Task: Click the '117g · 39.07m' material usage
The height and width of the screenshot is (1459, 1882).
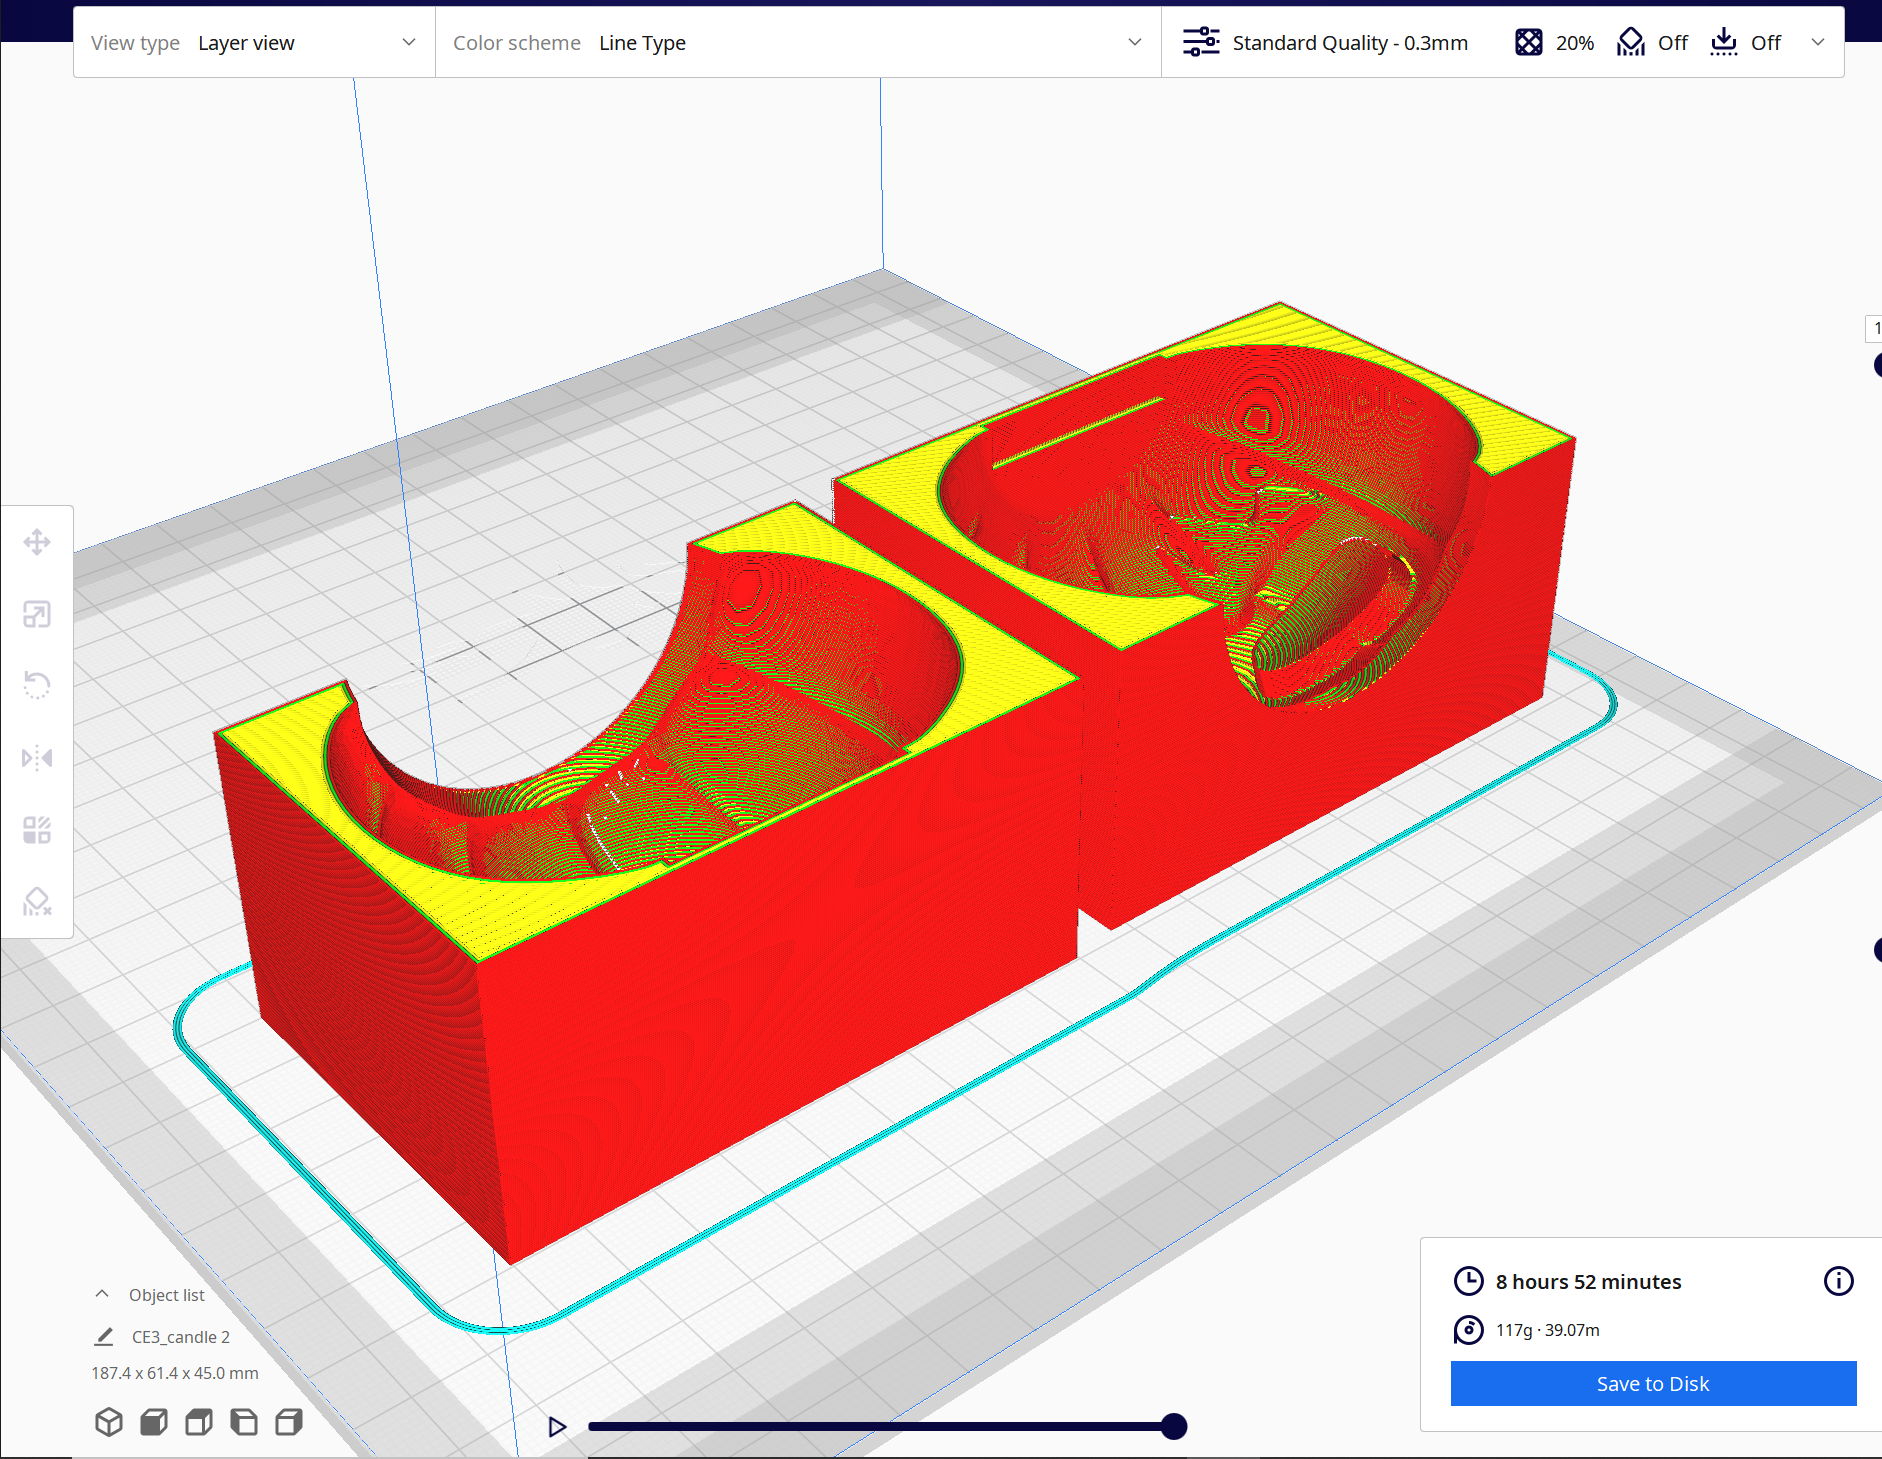Action: tap(1547, 1330)
